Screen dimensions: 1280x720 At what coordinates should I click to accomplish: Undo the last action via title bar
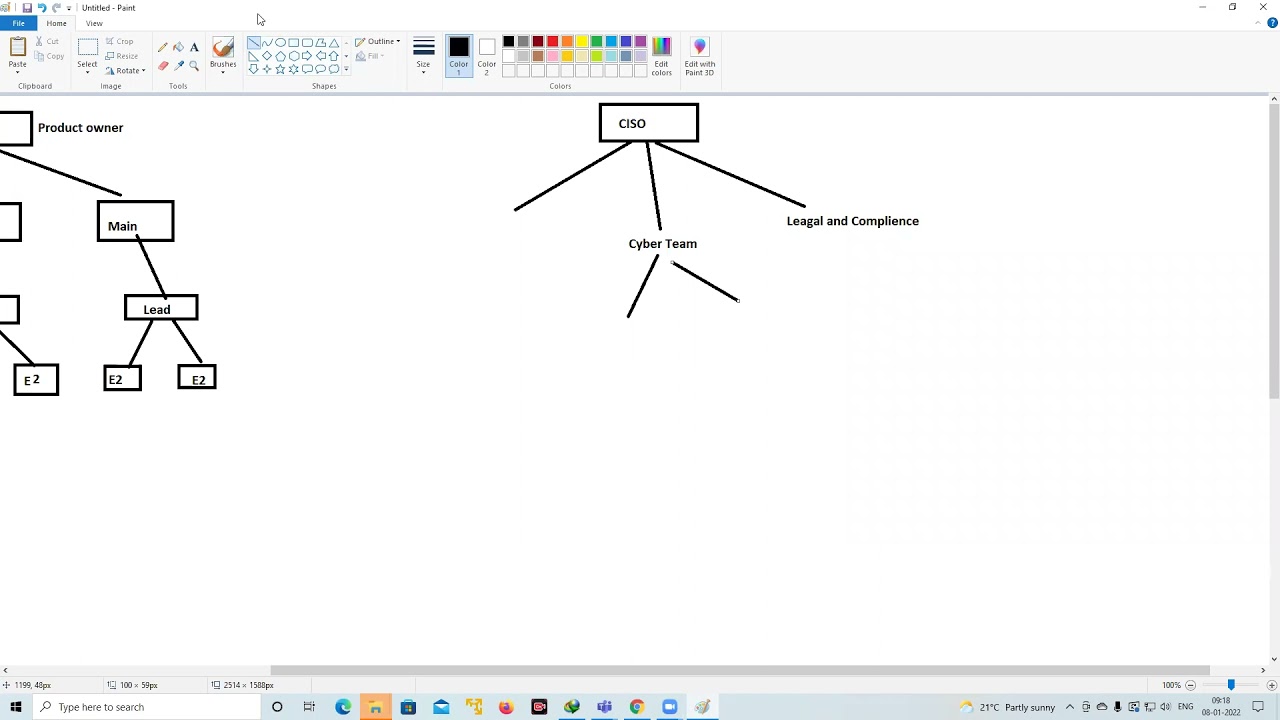(x=41, y=8)
